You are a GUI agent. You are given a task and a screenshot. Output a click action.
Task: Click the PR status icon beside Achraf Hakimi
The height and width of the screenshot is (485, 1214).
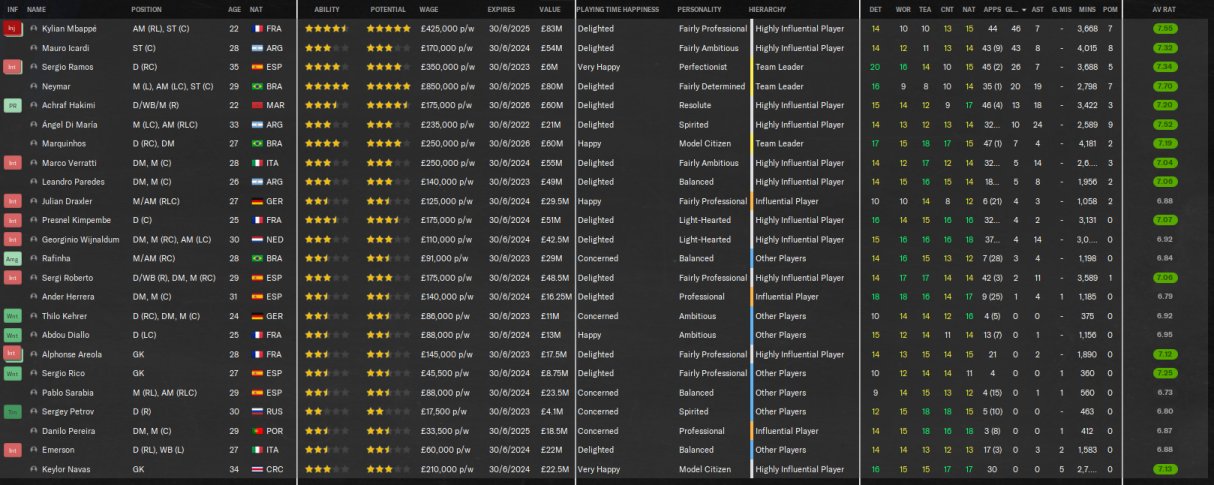(x=12, y=105)
